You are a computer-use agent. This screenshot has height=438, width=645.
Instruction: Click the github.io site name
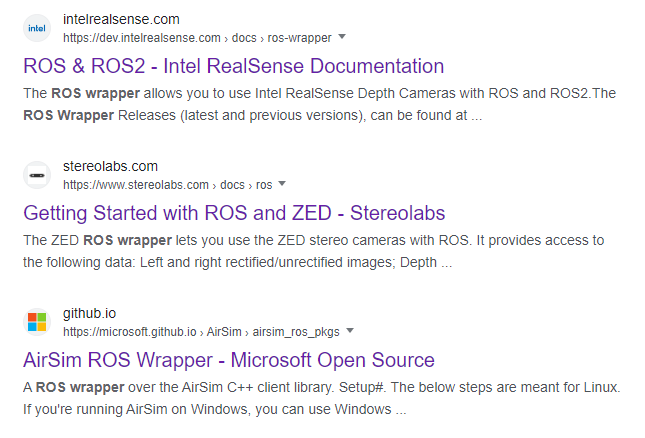89,313
